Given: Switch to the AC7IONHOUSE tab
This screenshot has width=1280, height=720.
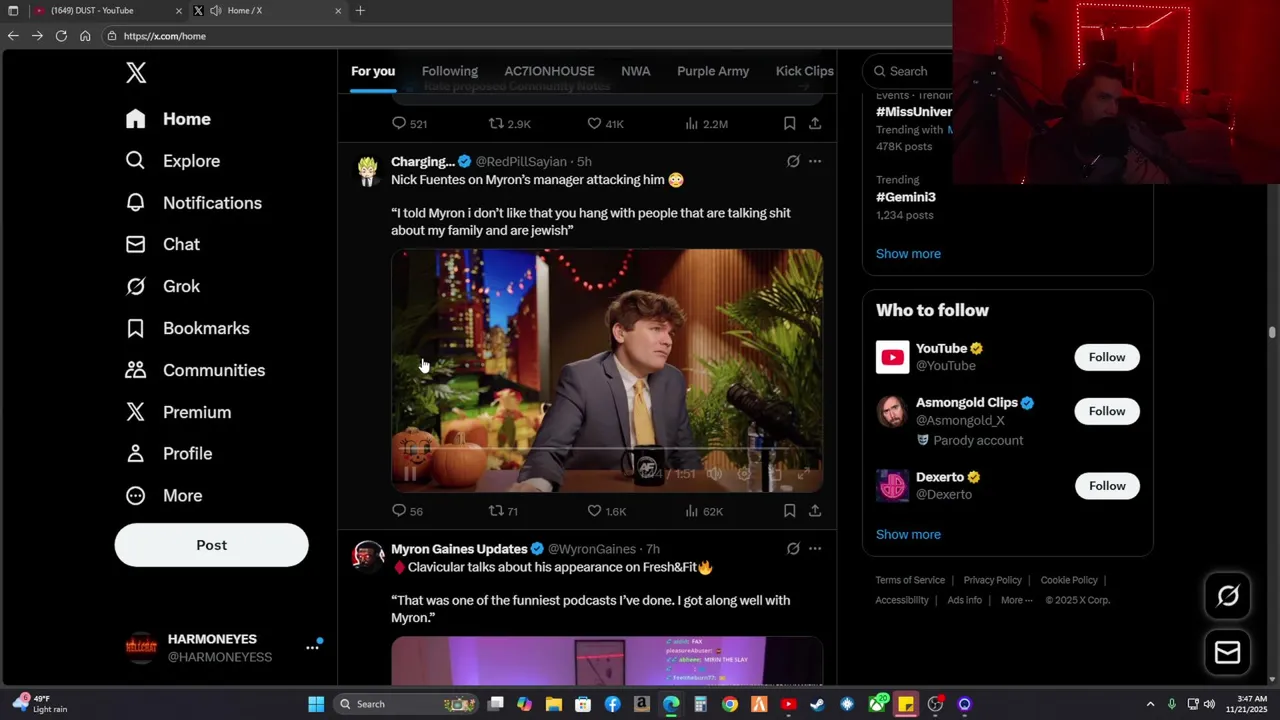Looking at the screenshot, I should pyautogui.click(x=549, y=71).
